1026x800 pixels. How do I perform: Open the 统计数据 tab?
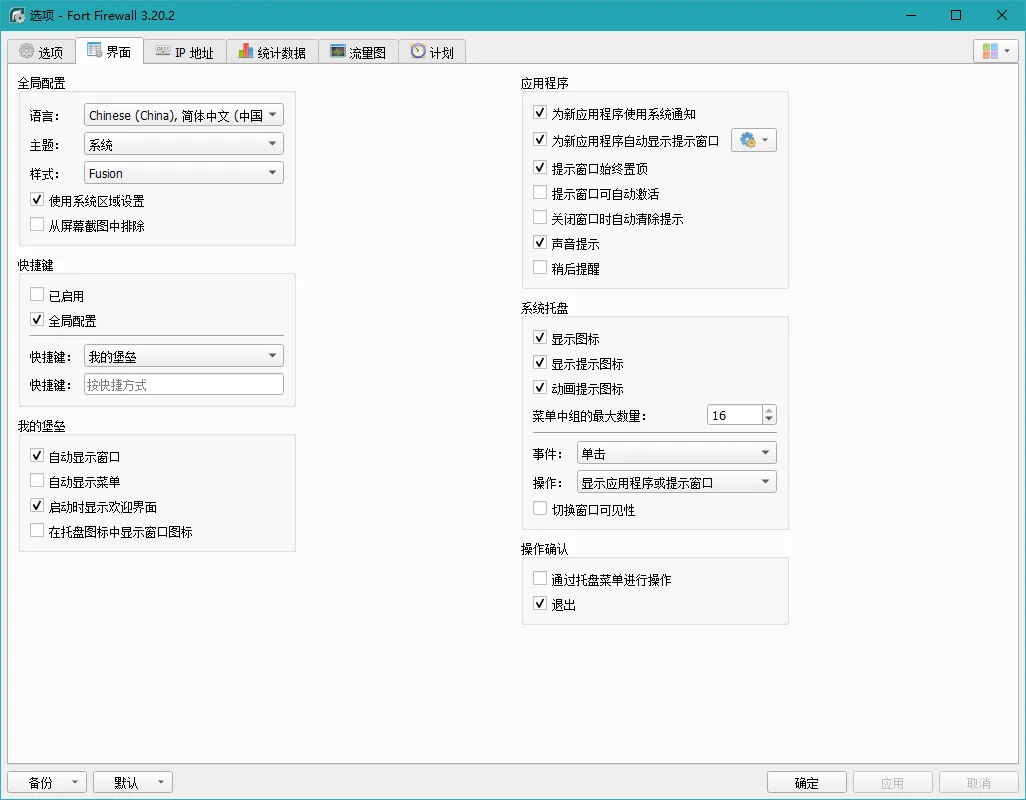272,52
